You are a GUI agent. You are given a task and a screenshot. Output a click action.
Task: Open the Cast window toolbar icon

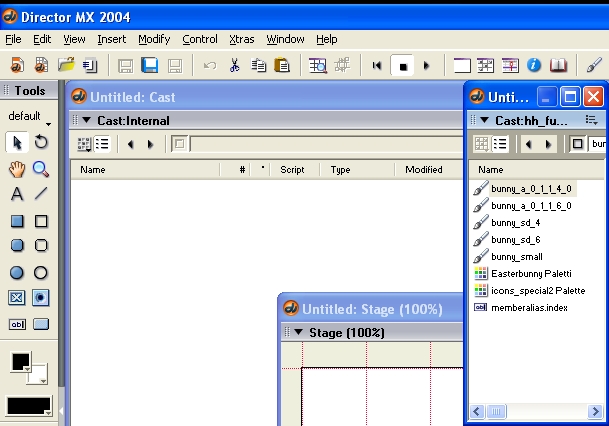(485, 65)
